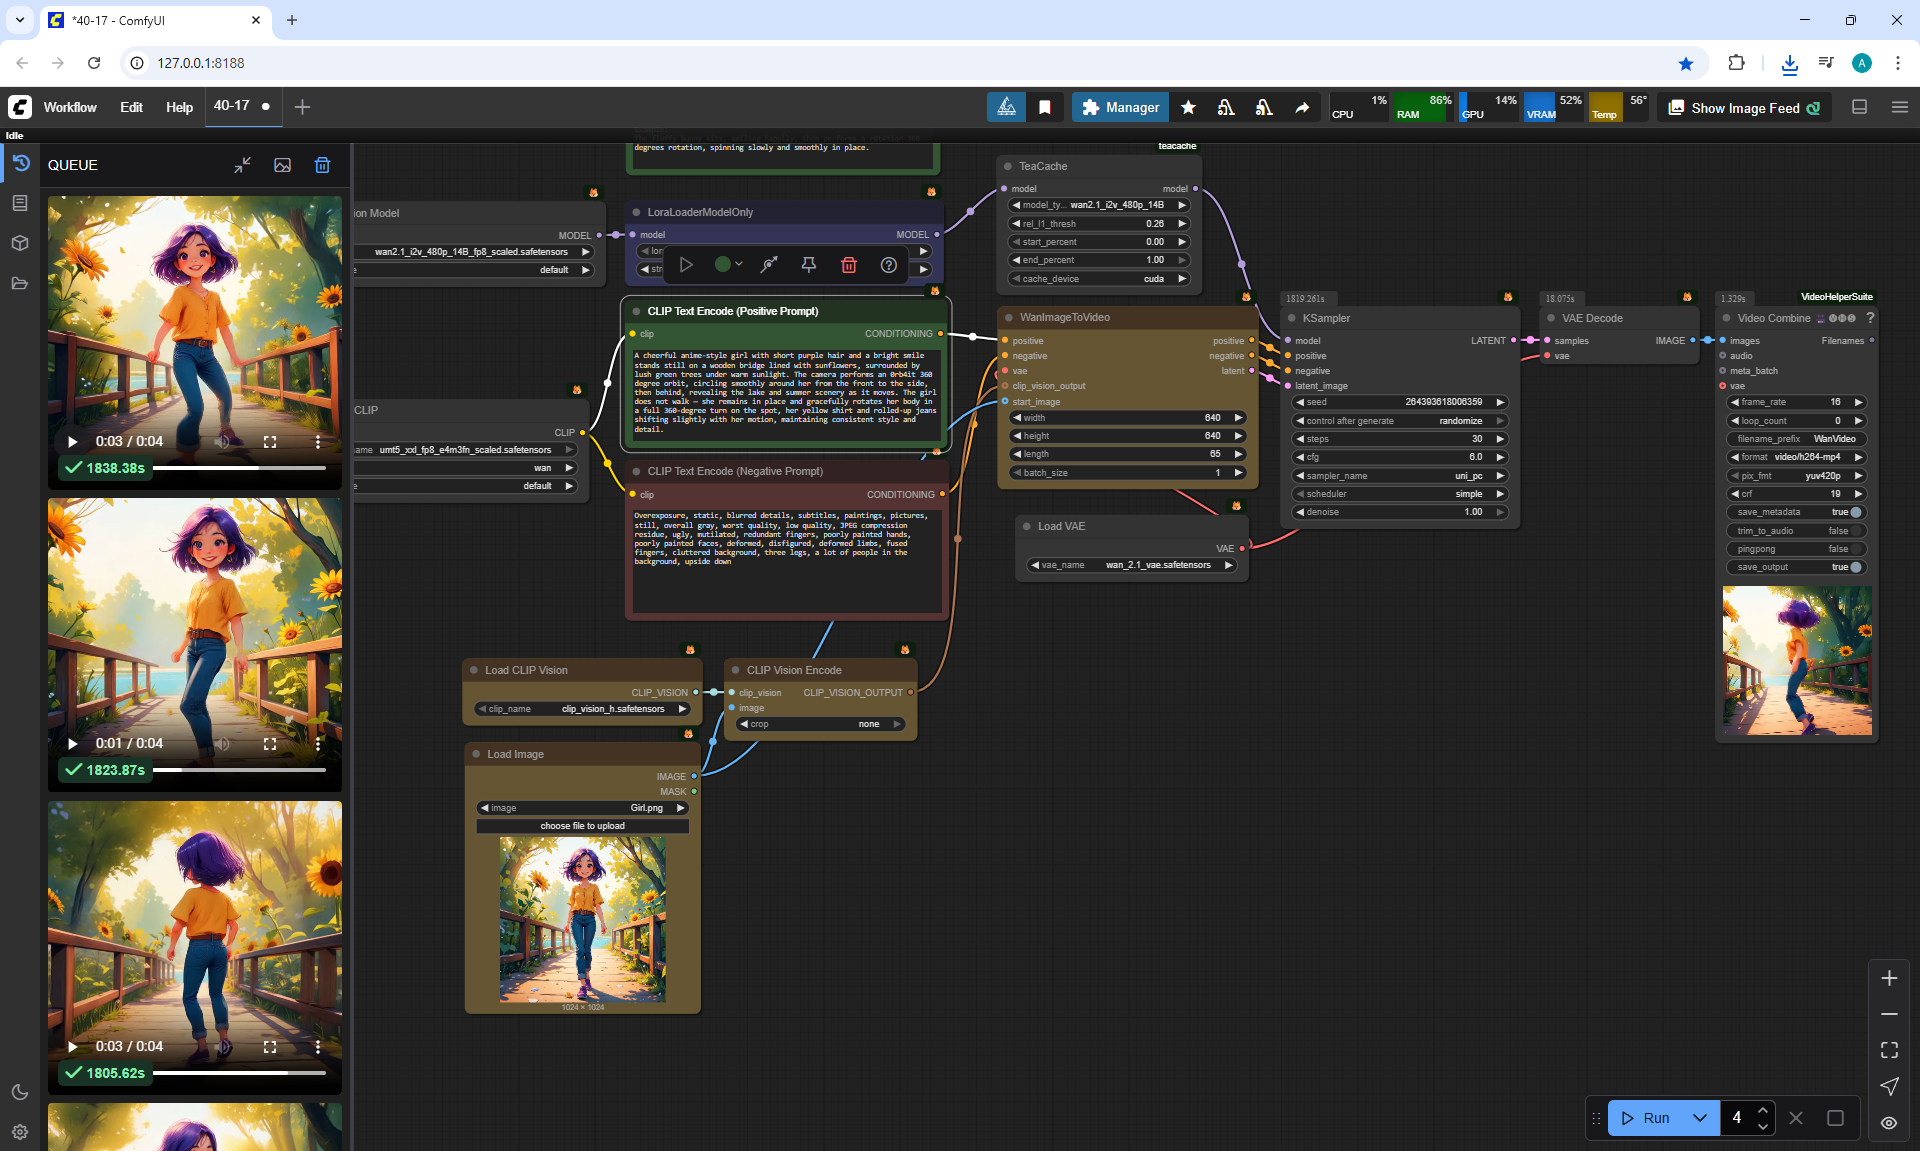Toggle save_metadata switch in Video Combine
Screen dimensions: 1920x1151
coord(1855,512)
